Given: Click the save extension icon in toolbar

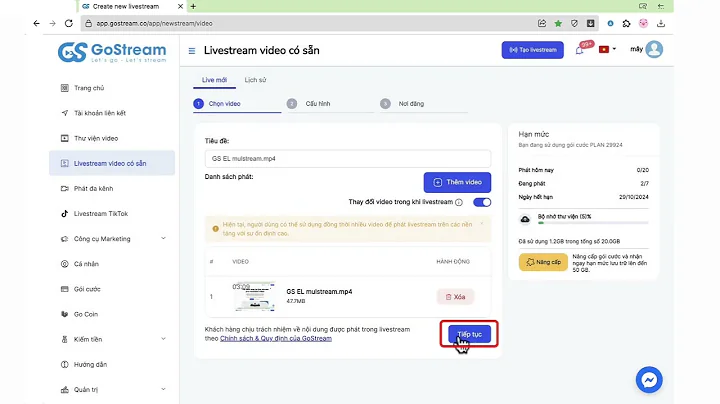Looking at the screenshot, I should coord(591,23).
